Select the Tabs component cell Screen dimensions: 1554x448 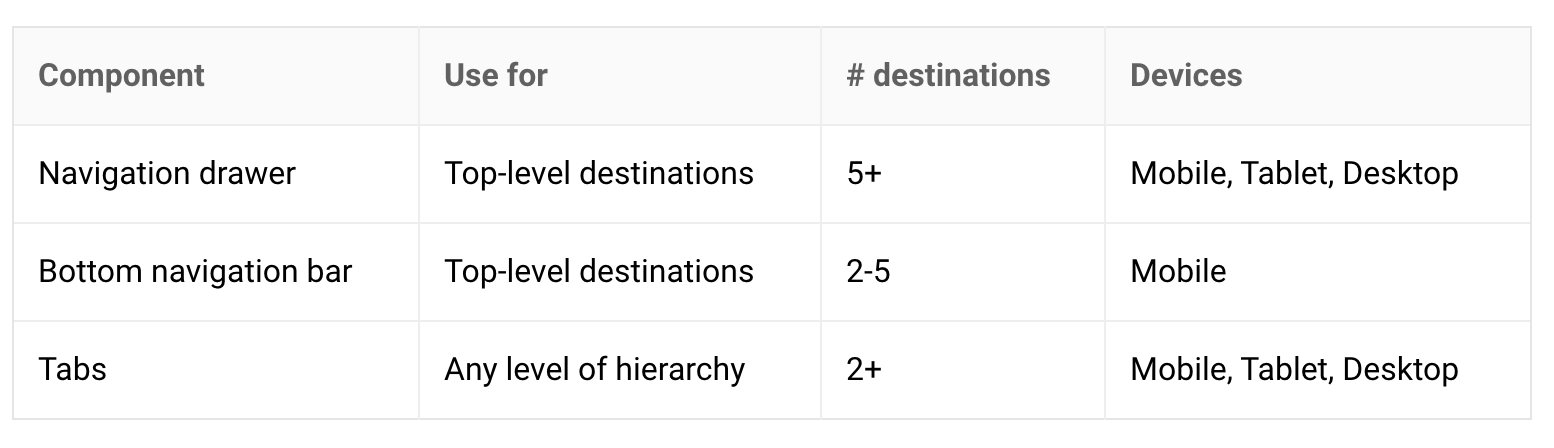(72, 370)
